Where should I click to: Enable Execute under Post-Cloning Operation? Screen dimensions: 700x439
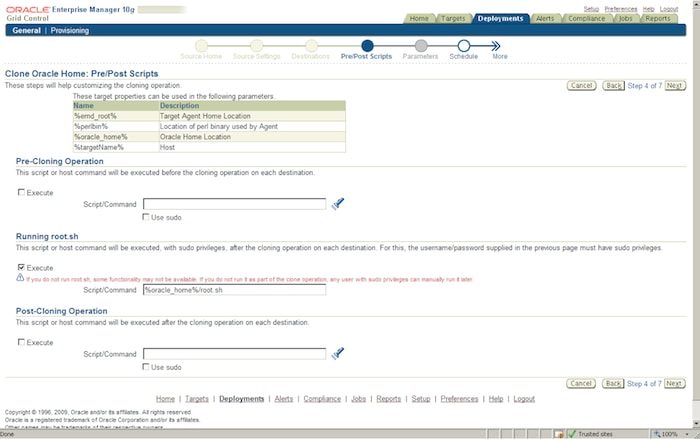pyautogui.click(x=21, y=342)
